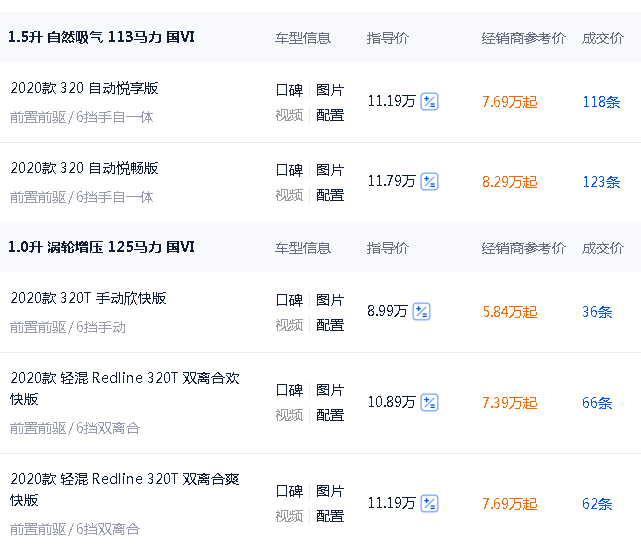Open 配置 for Redline 320T 双离合欢快版
Screen dimensions: 641x548
330,415
